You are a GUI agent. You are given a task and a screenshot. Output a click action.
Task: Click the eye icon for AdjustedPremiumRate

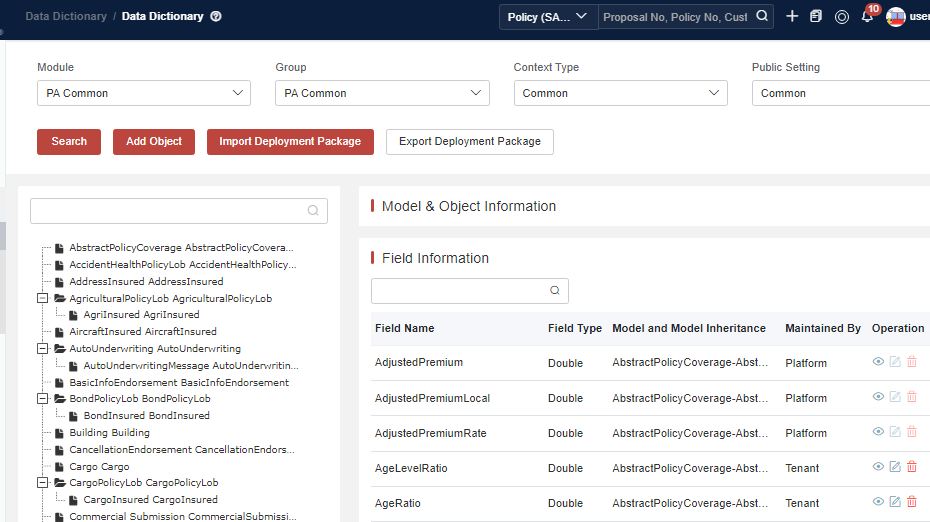878,432
